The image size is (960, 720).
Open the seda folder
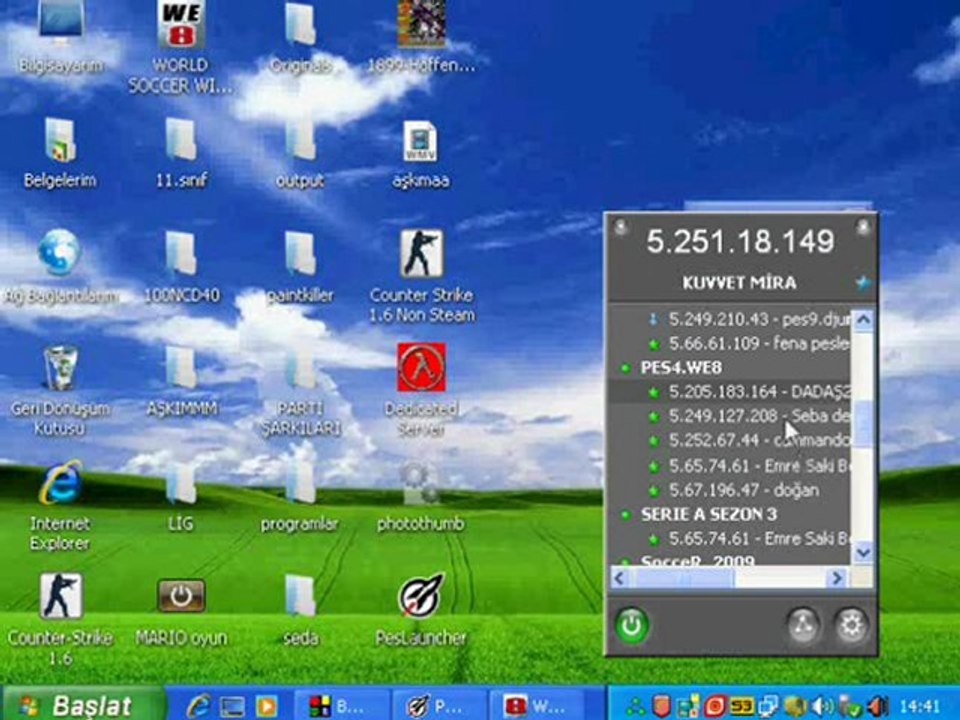tap(300, 611)
